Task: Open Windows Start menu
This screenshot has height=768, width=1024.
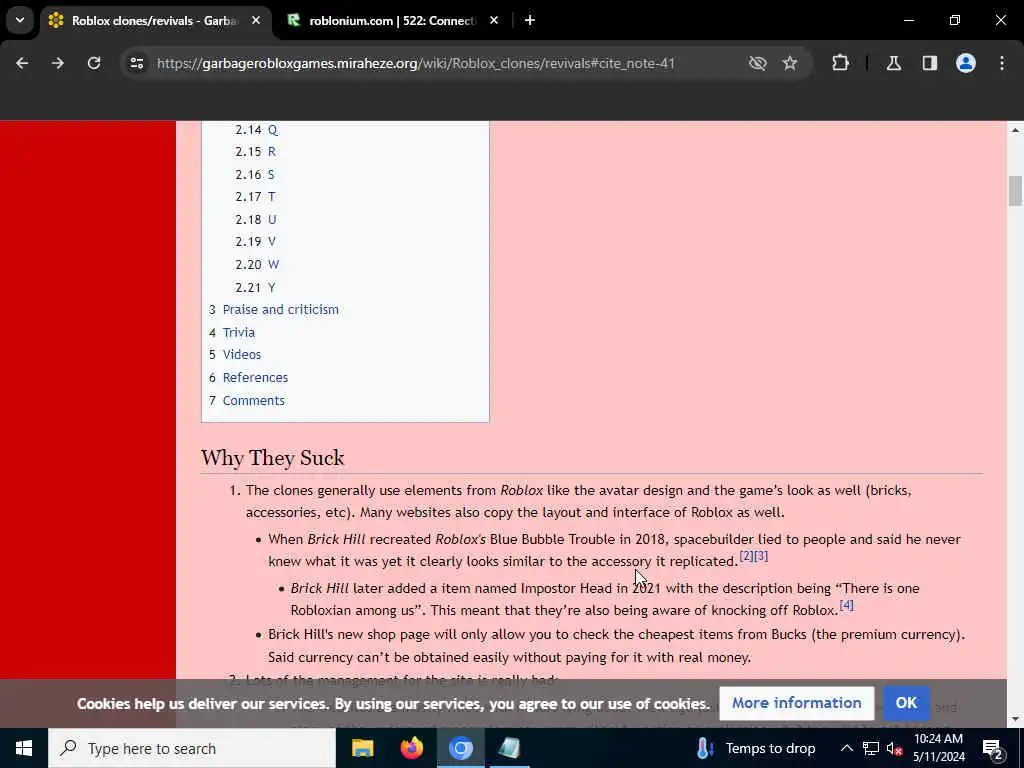Action: click(x=24, y=748)
